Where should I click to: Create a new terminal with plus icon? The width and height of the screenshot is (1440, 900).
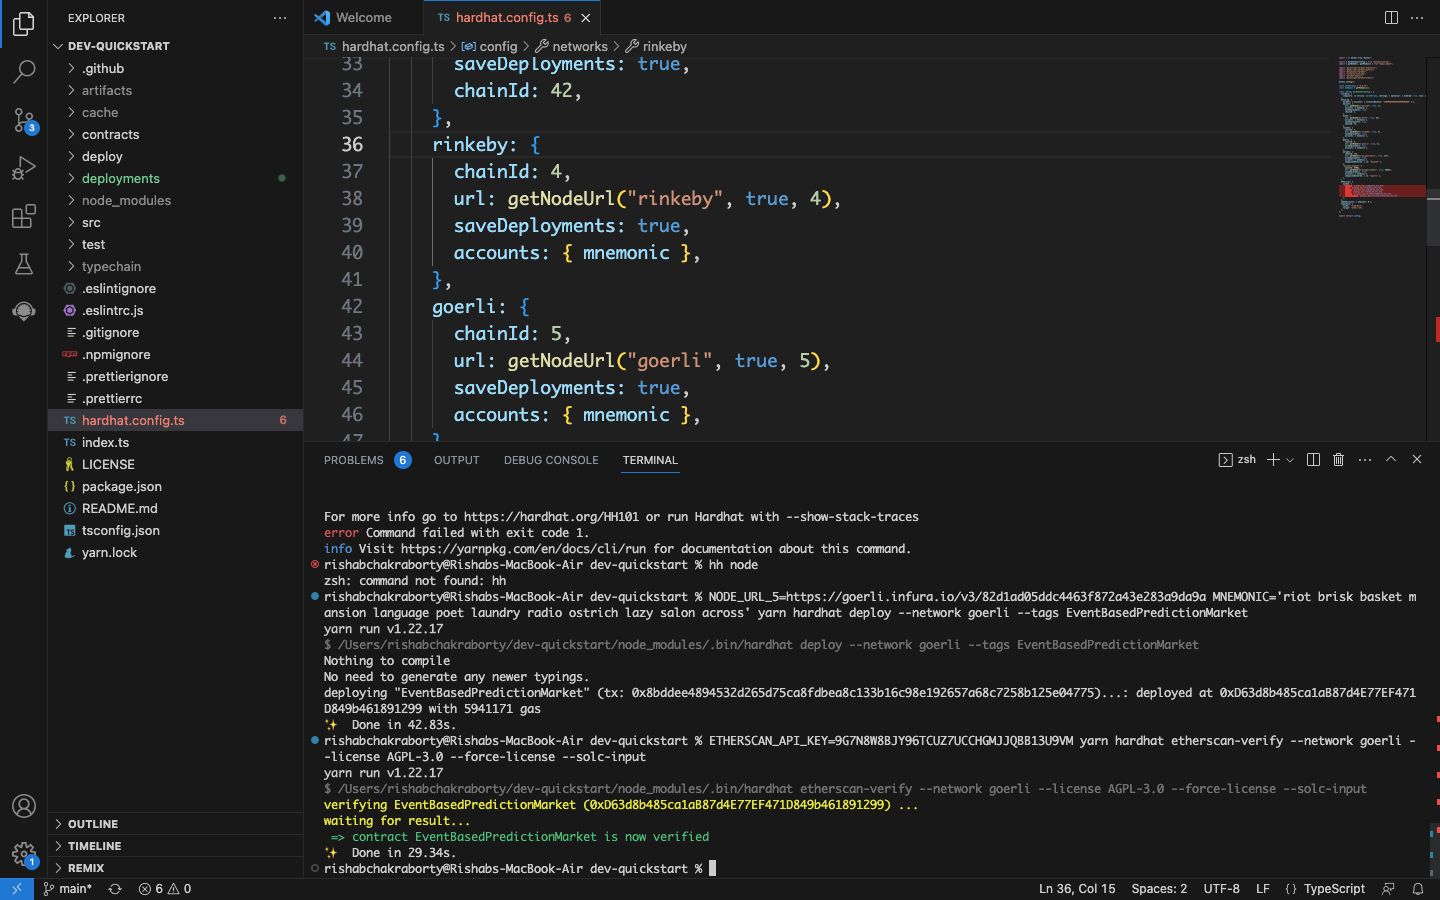(x=1273, y=460)
